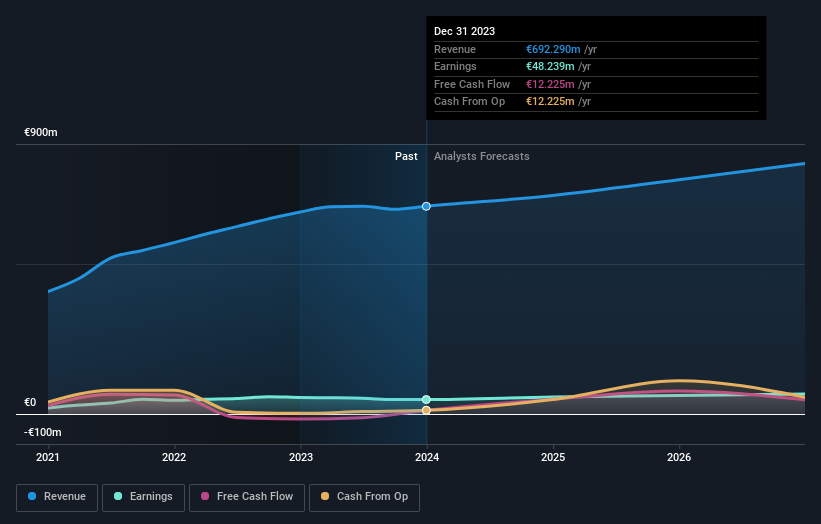Click the €692.290m revenue value in tooltip
Screen dimensions: 821x524
click(553, 49)
